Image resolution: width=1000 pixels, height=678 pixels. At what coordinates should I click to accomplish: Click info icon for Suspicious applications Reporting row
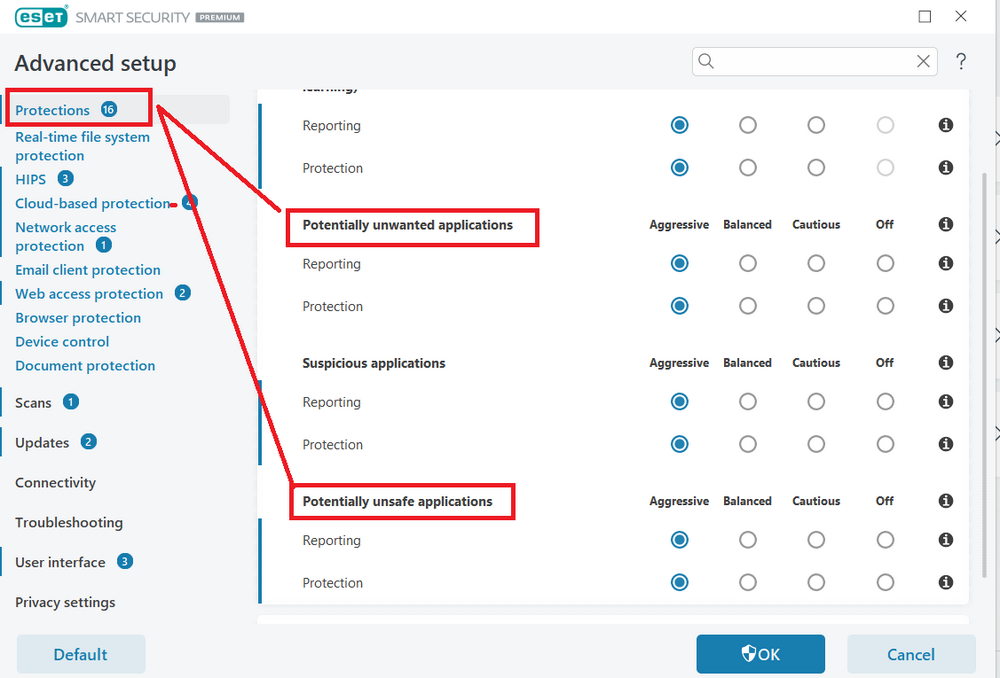click(946, 402)
